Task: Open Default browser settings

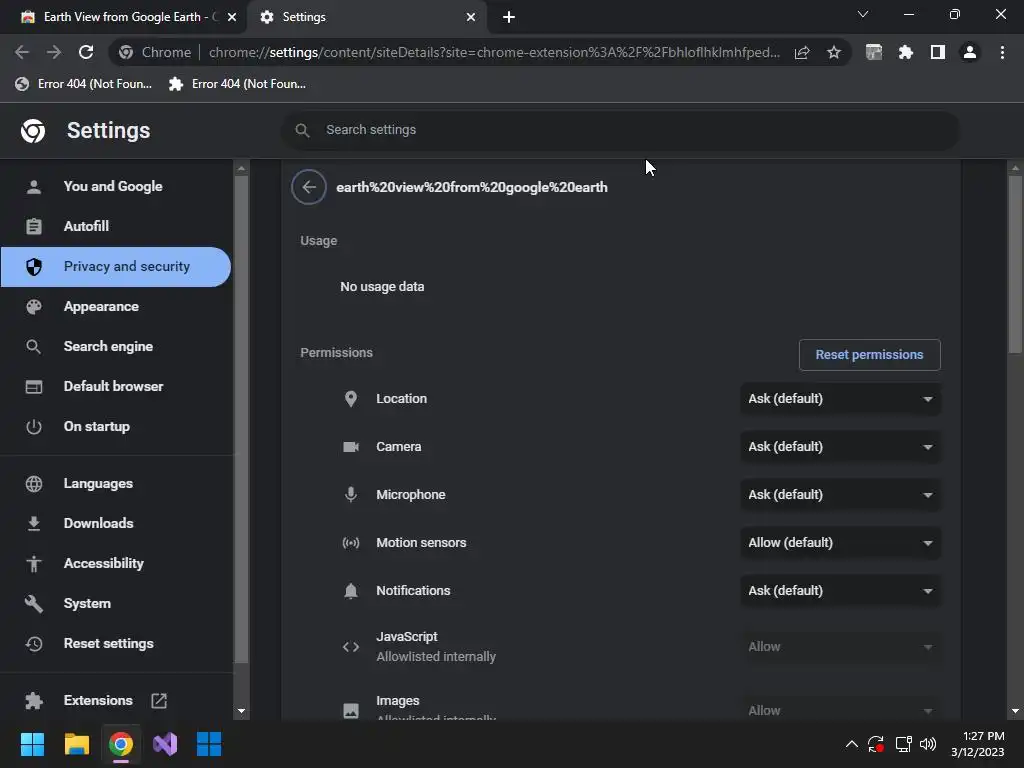Action: pyautogui.click(x=115, y=387)
